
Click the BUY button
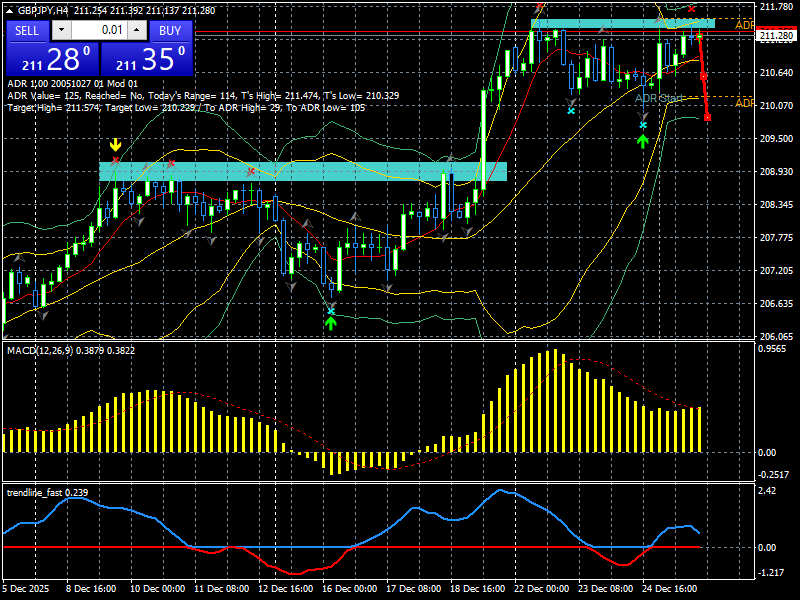[x=170, y=31]
